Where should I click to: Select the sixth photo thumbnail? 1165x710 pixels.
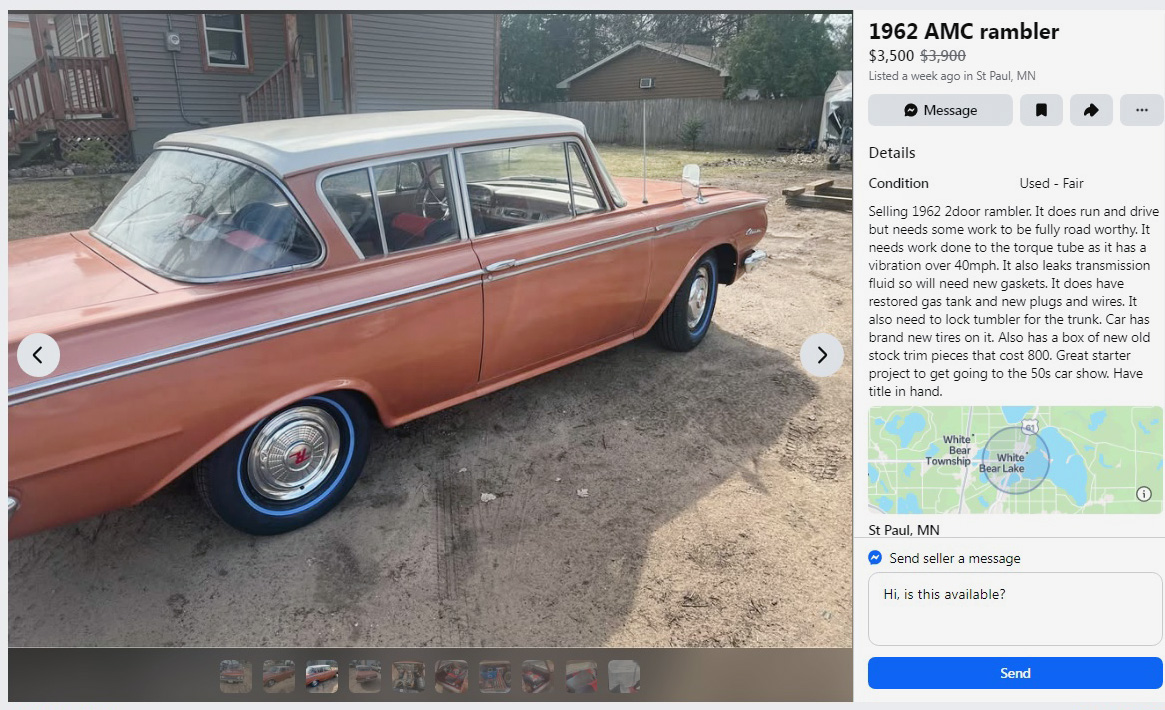452,677
